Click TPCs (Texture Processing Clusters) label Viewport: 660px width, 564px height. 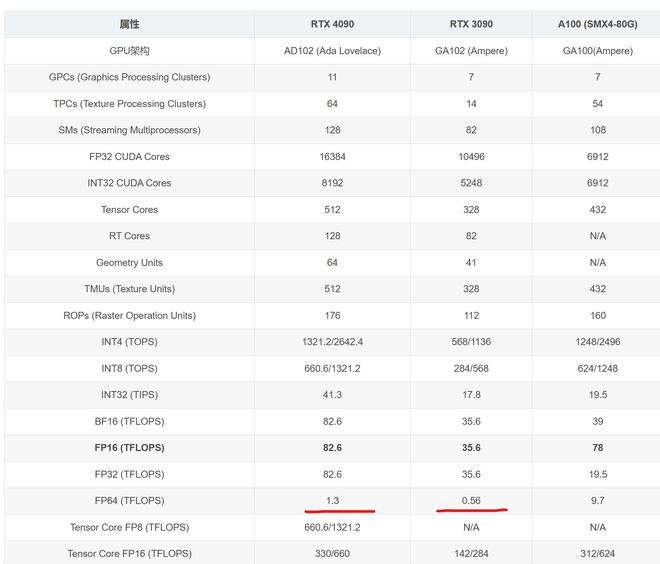pyautogui.click(x=129, y=104)
